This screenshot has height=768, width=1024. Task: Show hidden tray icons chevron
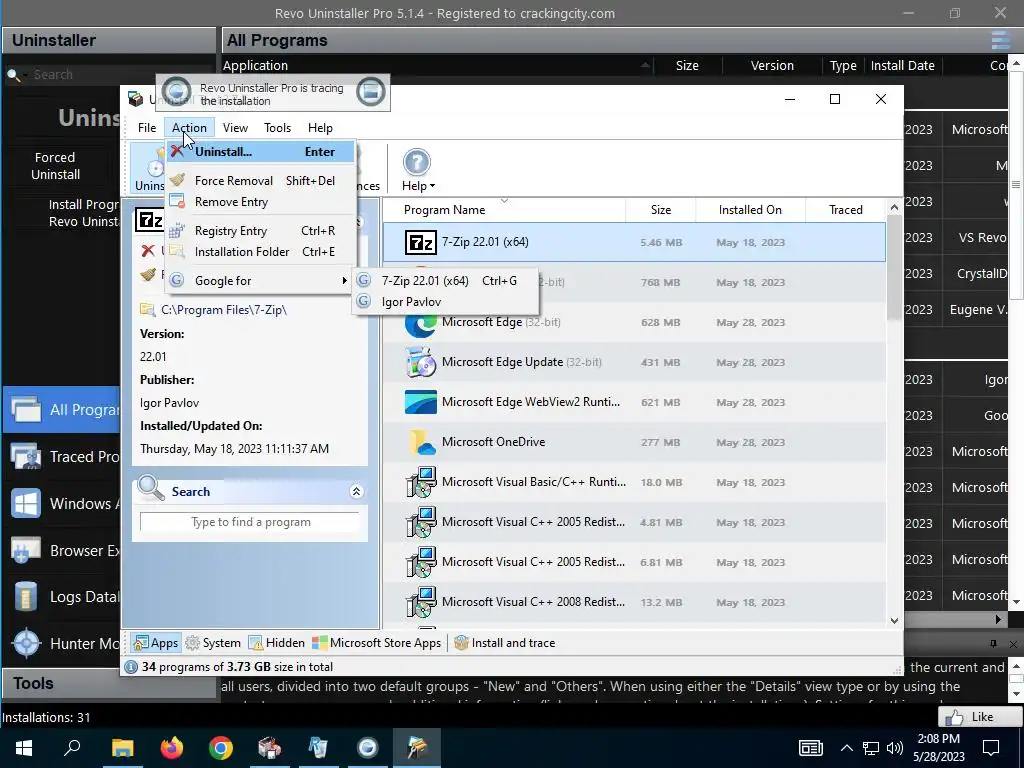click(846, 748)
